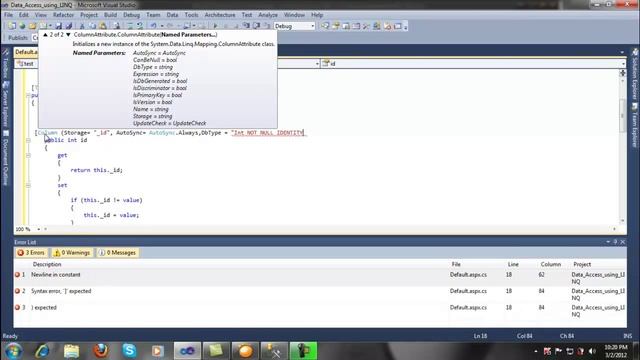
Task: Open the Solution Explorer side tab
Action: coord(635,73)
